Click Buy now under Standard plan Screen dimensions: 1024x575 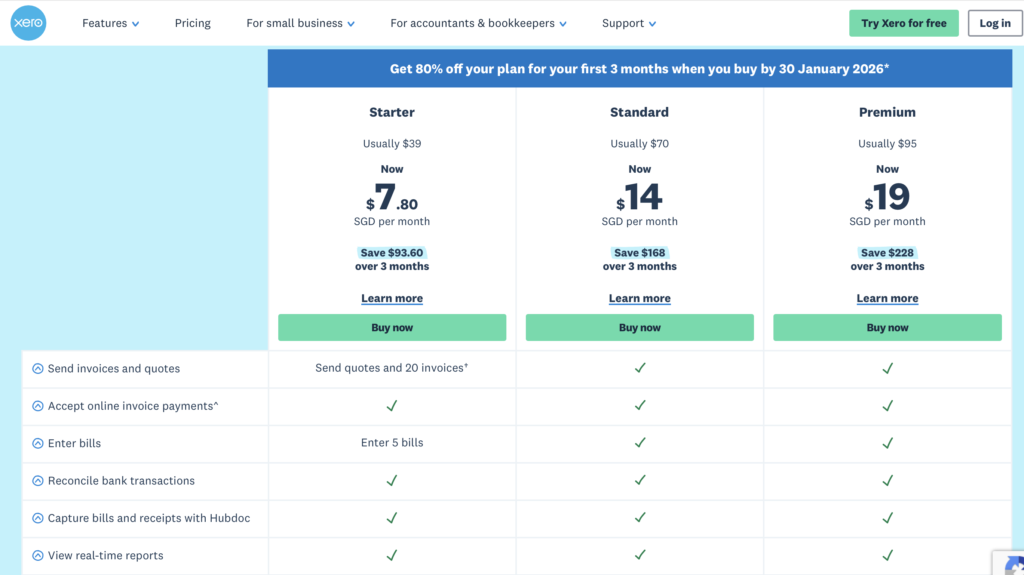(x=640, y=328)
